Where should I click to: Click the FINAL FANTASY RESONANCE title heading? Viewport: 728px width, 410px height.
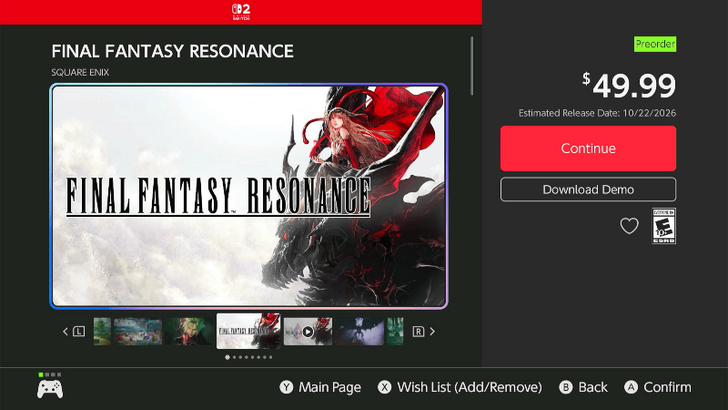coord(172,51)
